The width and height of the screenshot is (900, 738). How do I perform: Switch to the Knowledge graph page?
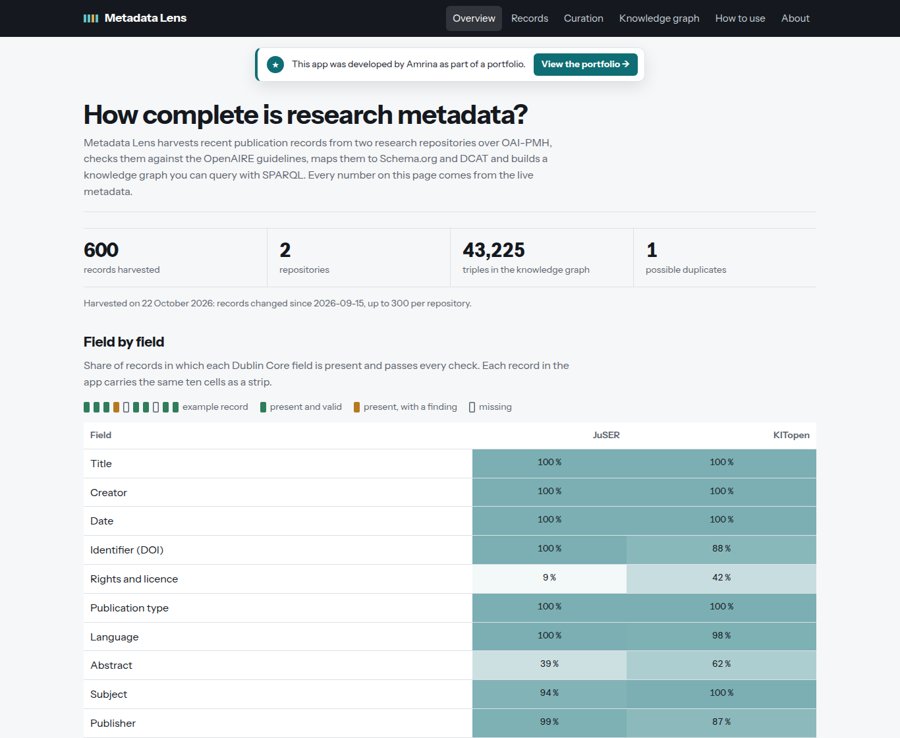659,18
